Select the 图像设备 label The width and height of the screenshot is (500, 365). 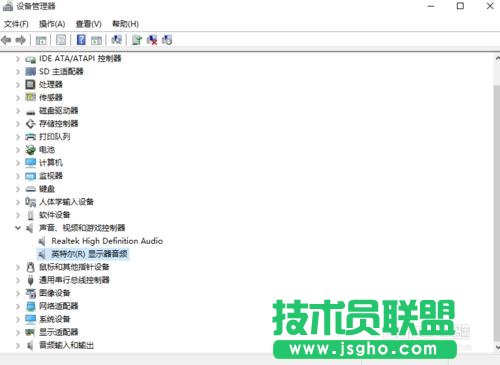55,293
